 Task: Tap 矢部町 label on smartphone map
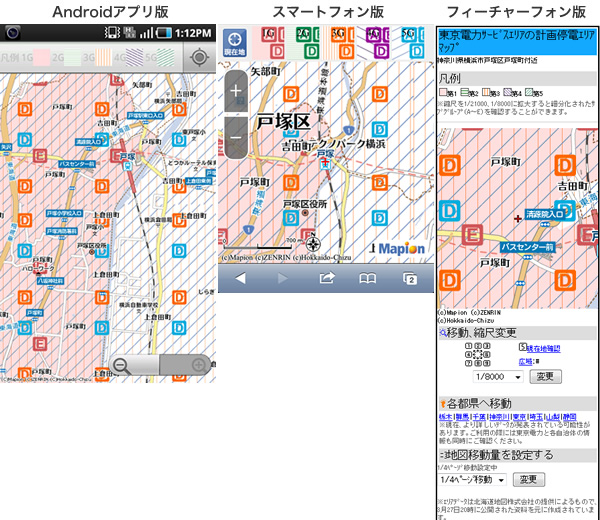pos(266,72)
